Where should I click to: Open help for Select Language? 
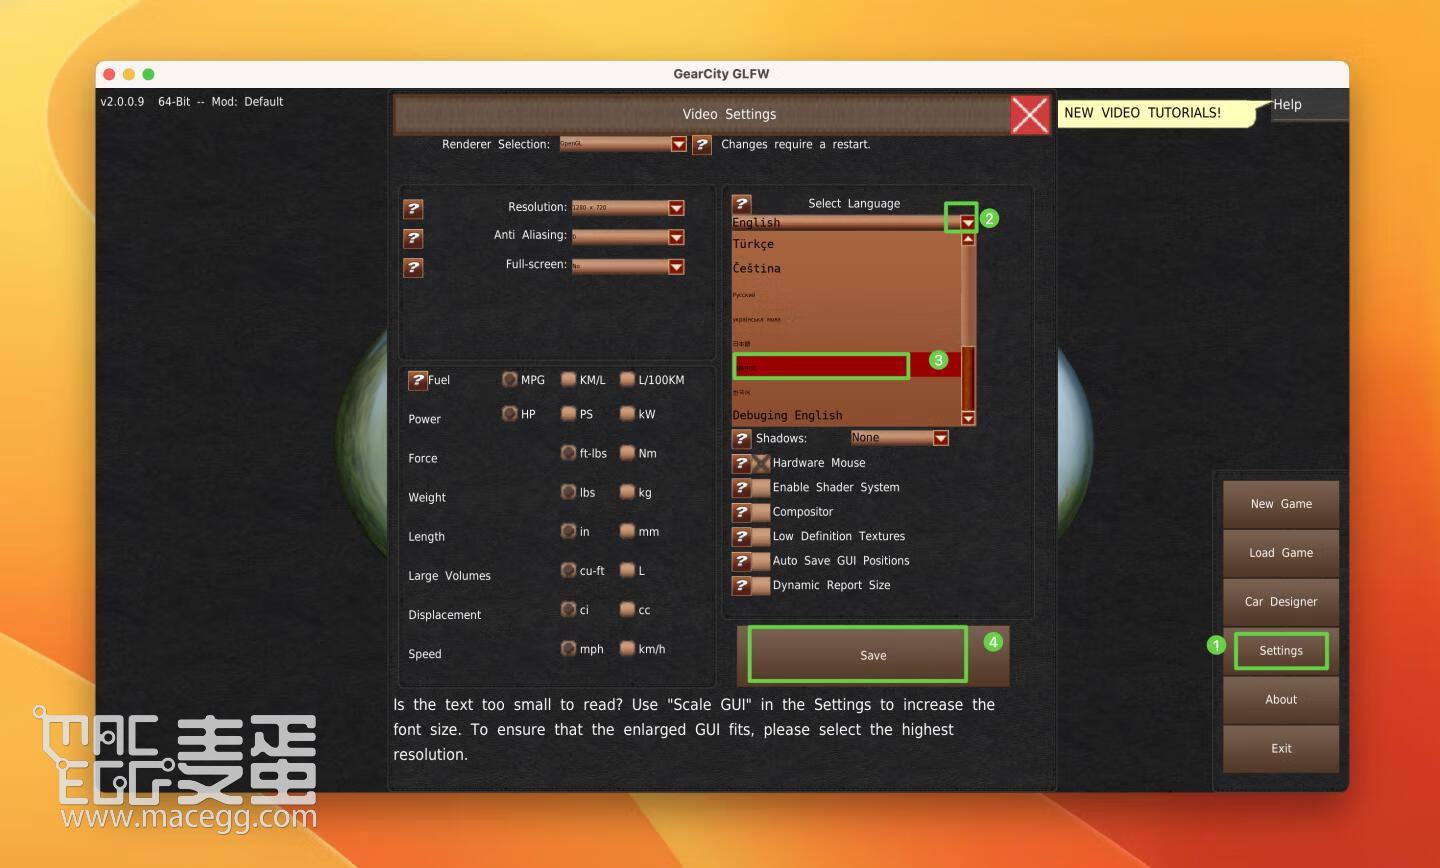point(741,203)
